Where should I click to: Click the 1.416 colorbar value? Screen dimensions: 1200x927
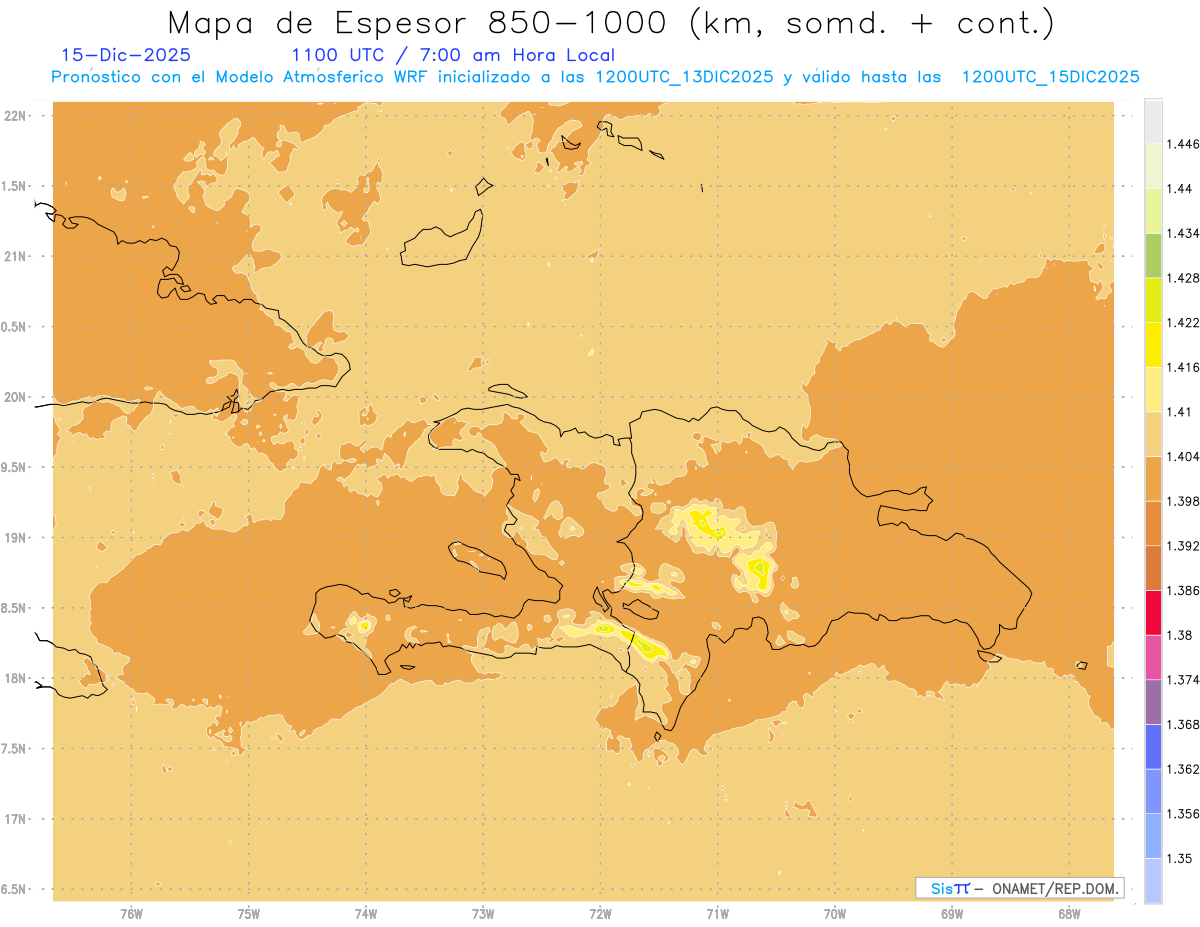1182,367
